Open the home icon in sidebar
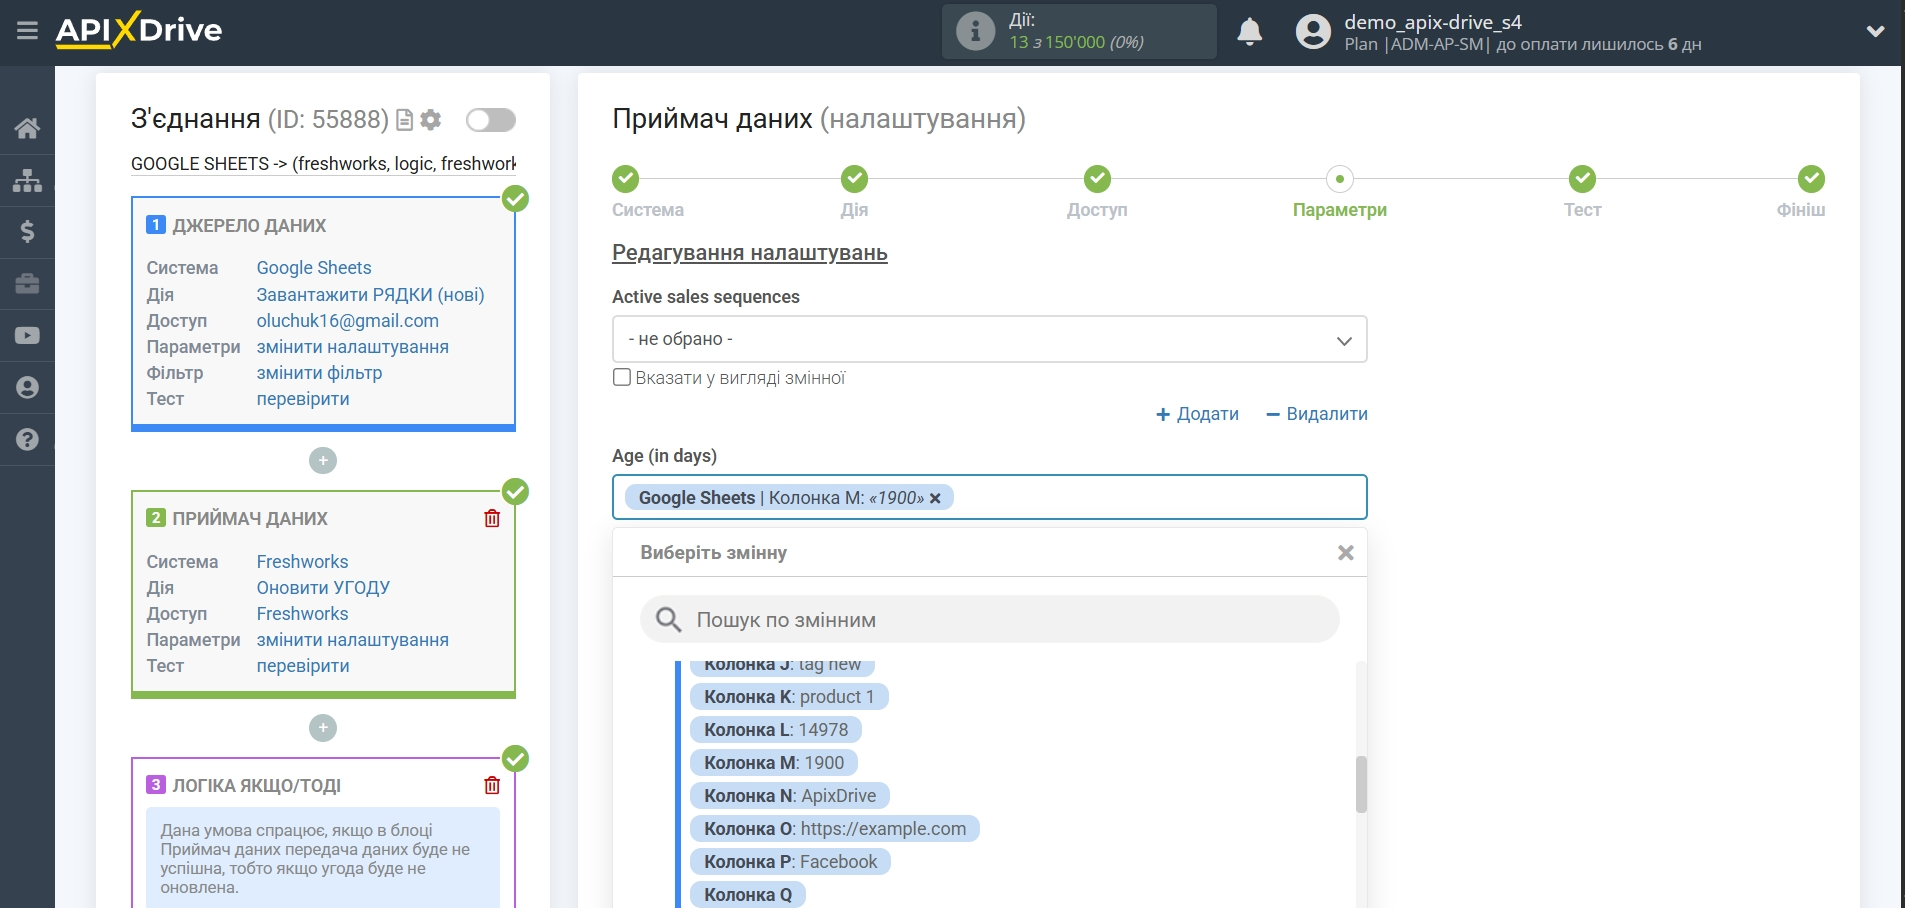The width and height of the screenshot is (1905, 908). tap(27, 128)
